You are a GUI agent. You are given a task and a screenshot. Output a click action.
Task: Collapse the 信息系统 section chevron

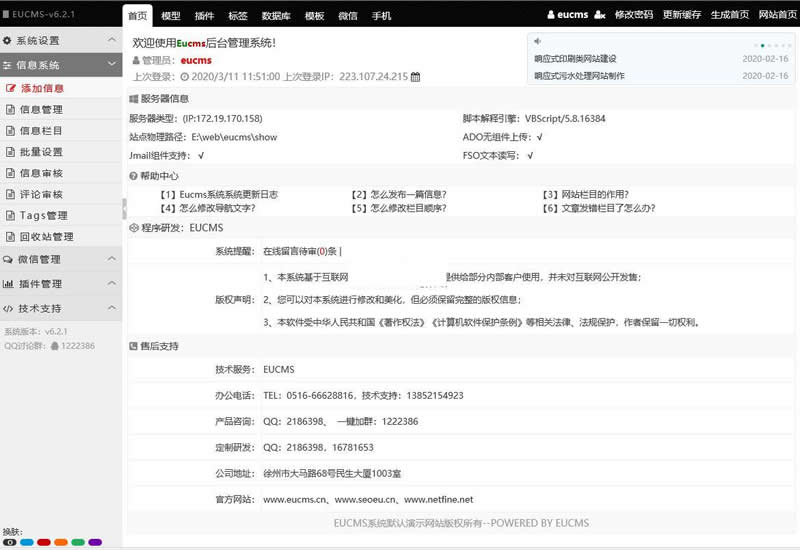(110, 65)
